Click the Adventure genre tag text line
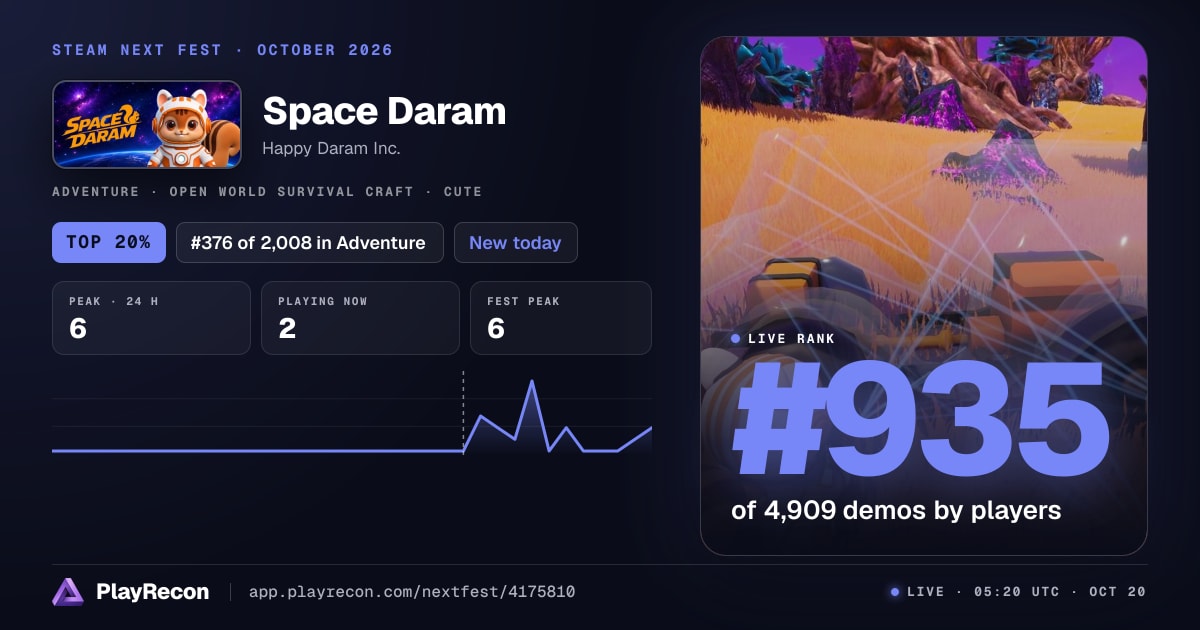1200x630 pixels. pos(267,191)
